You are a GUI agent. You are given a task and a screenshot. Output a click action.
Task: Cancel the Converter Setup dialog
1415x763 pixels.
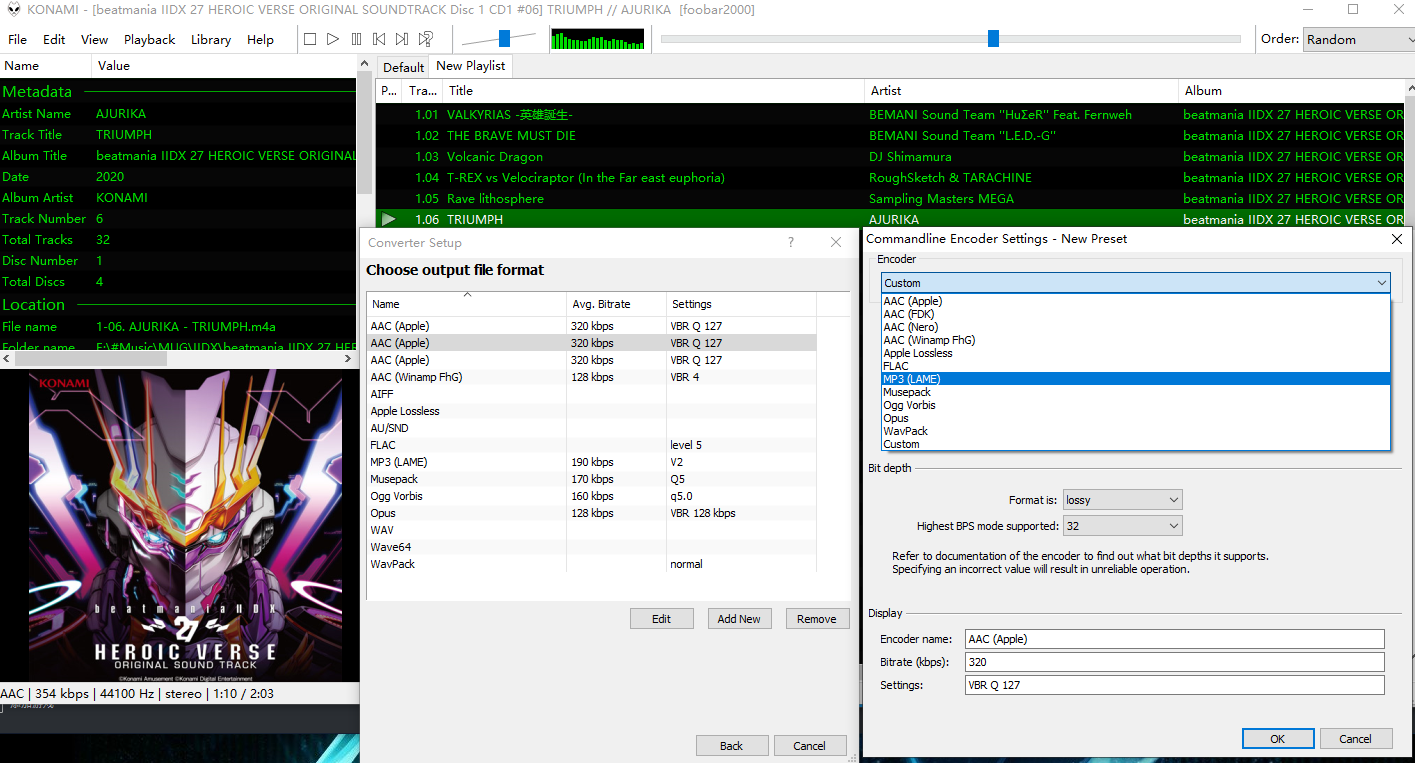tap(810, 746)
